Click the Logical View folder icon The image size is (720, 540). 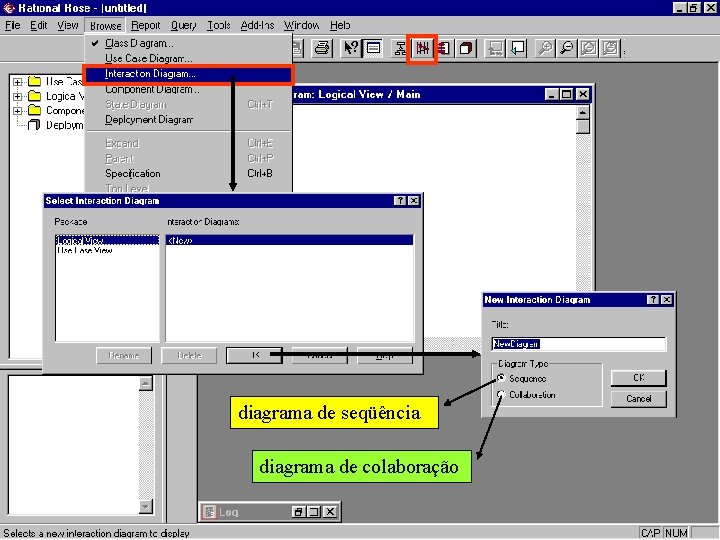[34, 96]
